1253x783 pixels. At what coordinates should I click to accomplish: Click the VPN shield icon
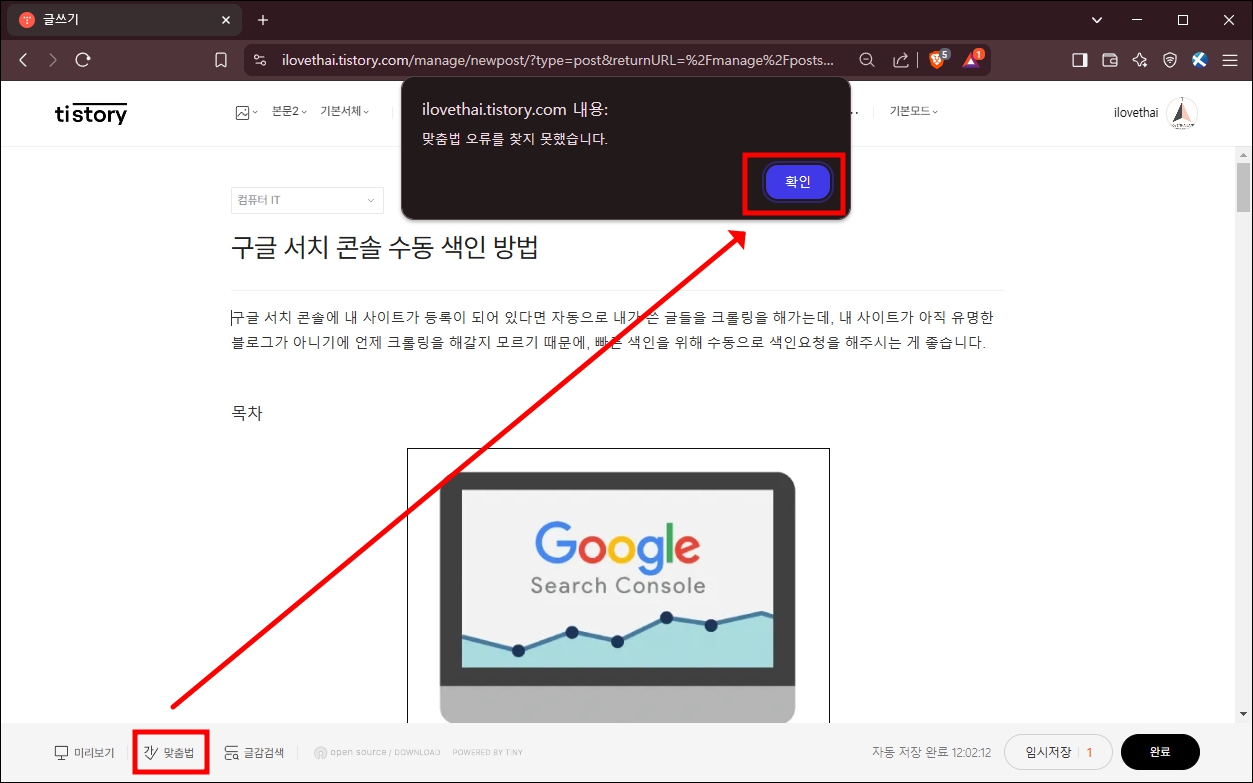1170,60
